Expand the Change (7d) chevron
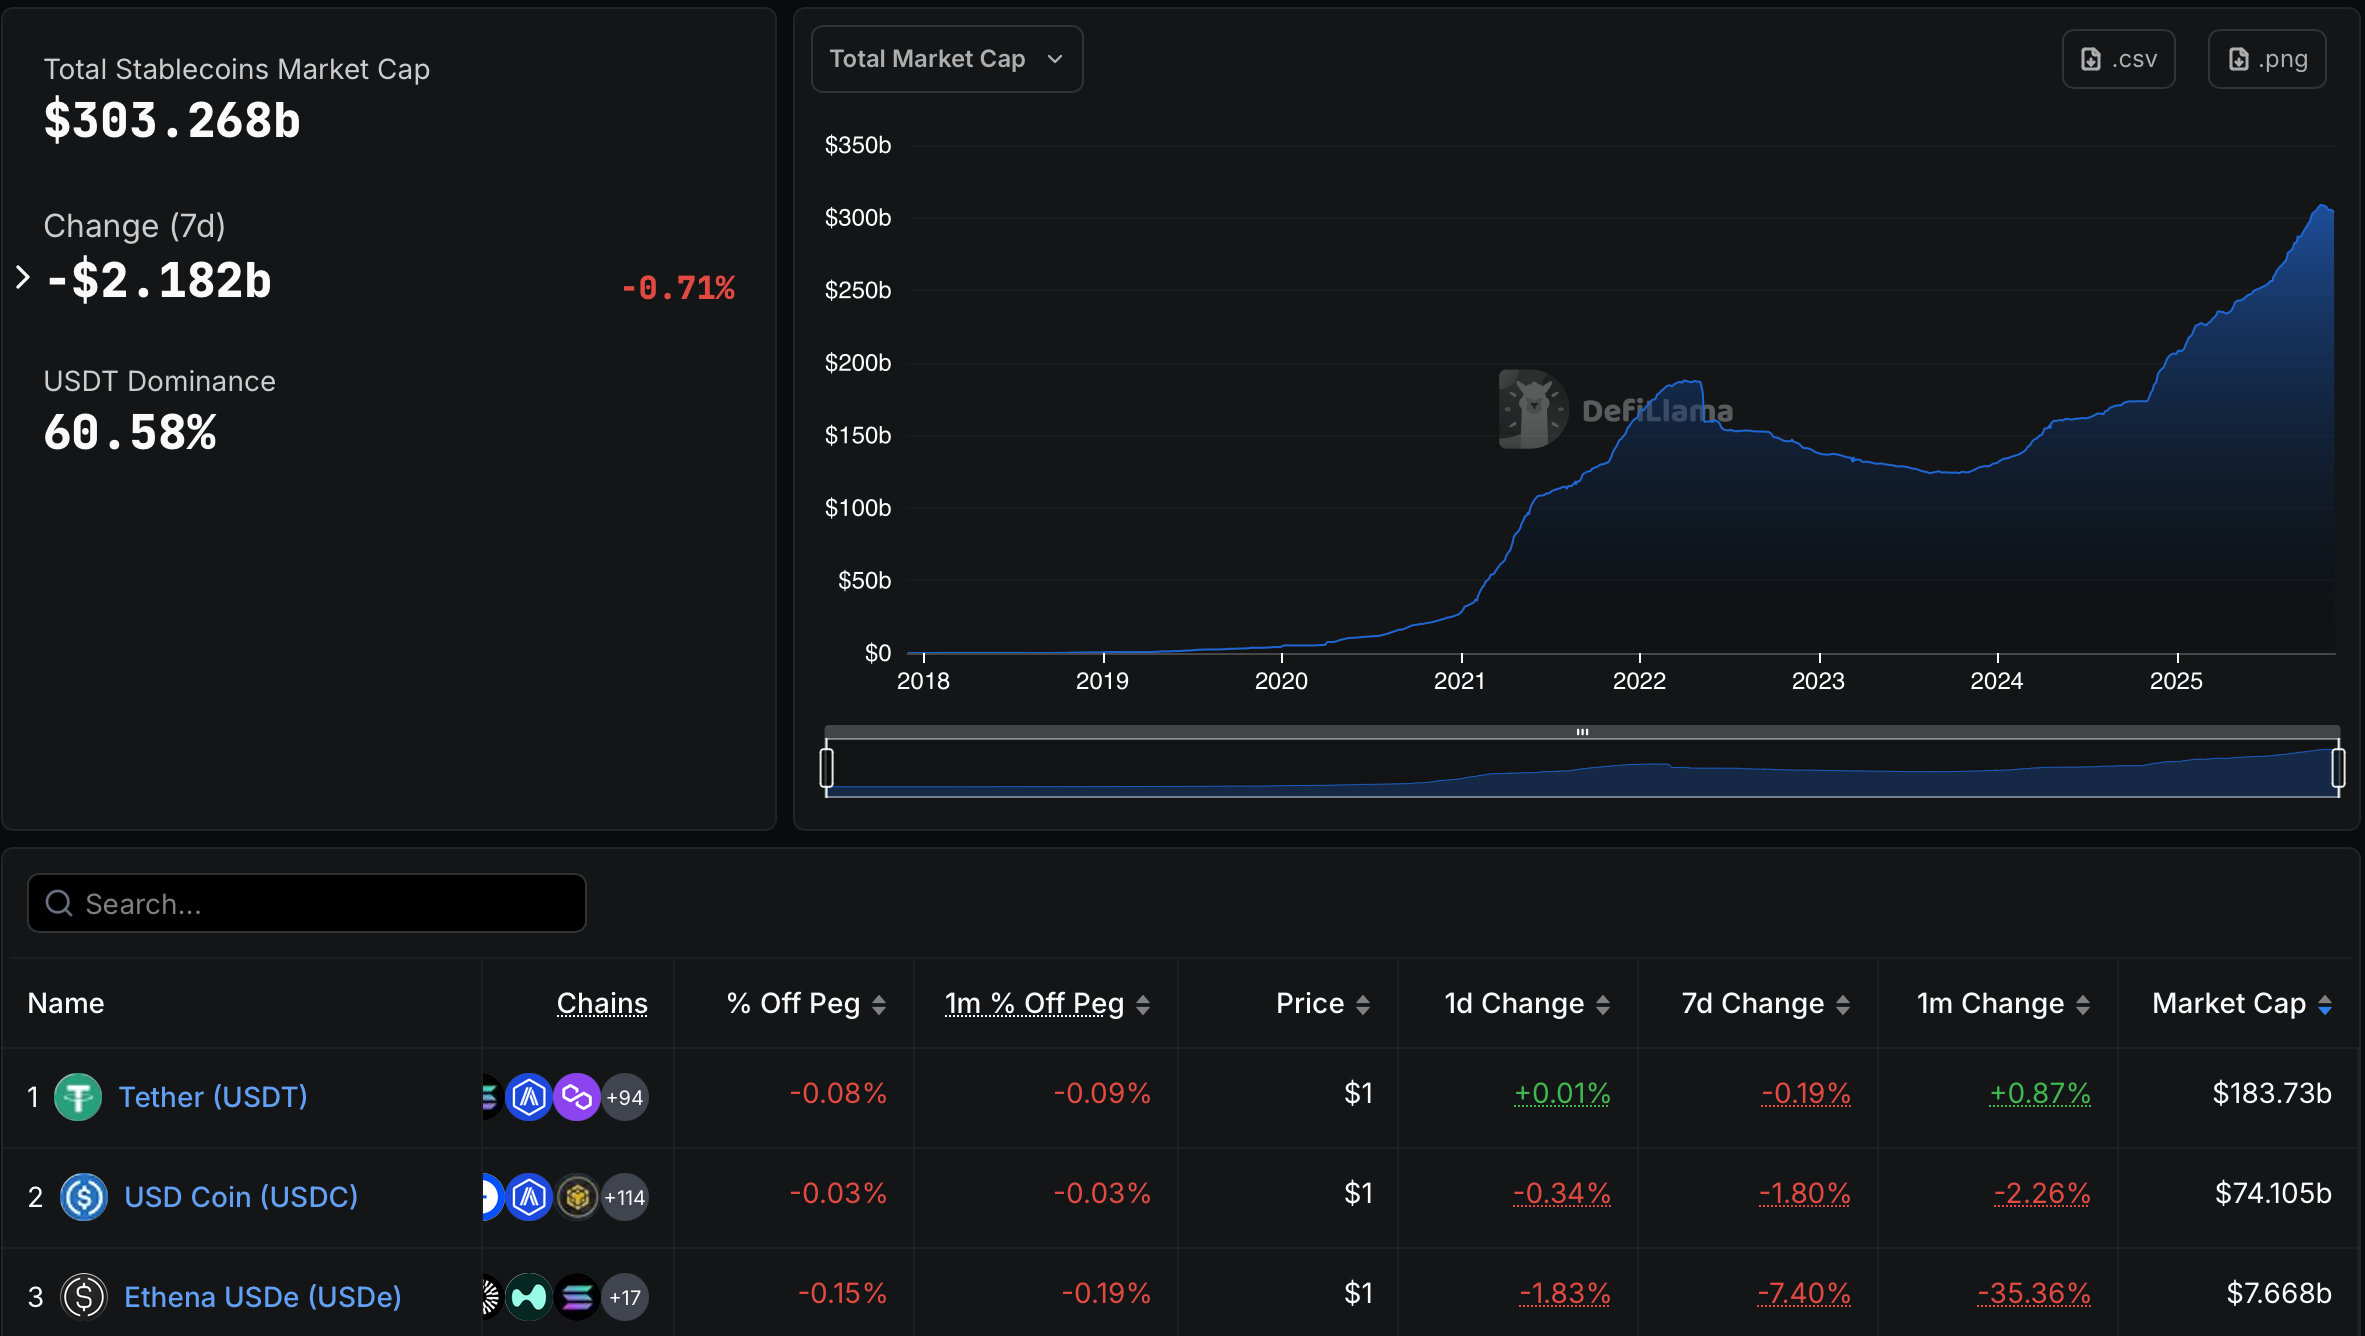 22,277
